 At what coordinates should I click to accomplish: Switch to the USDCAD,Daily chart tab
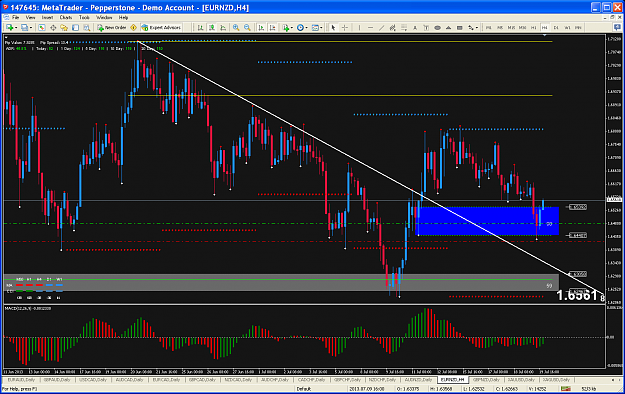click(93, 380)
